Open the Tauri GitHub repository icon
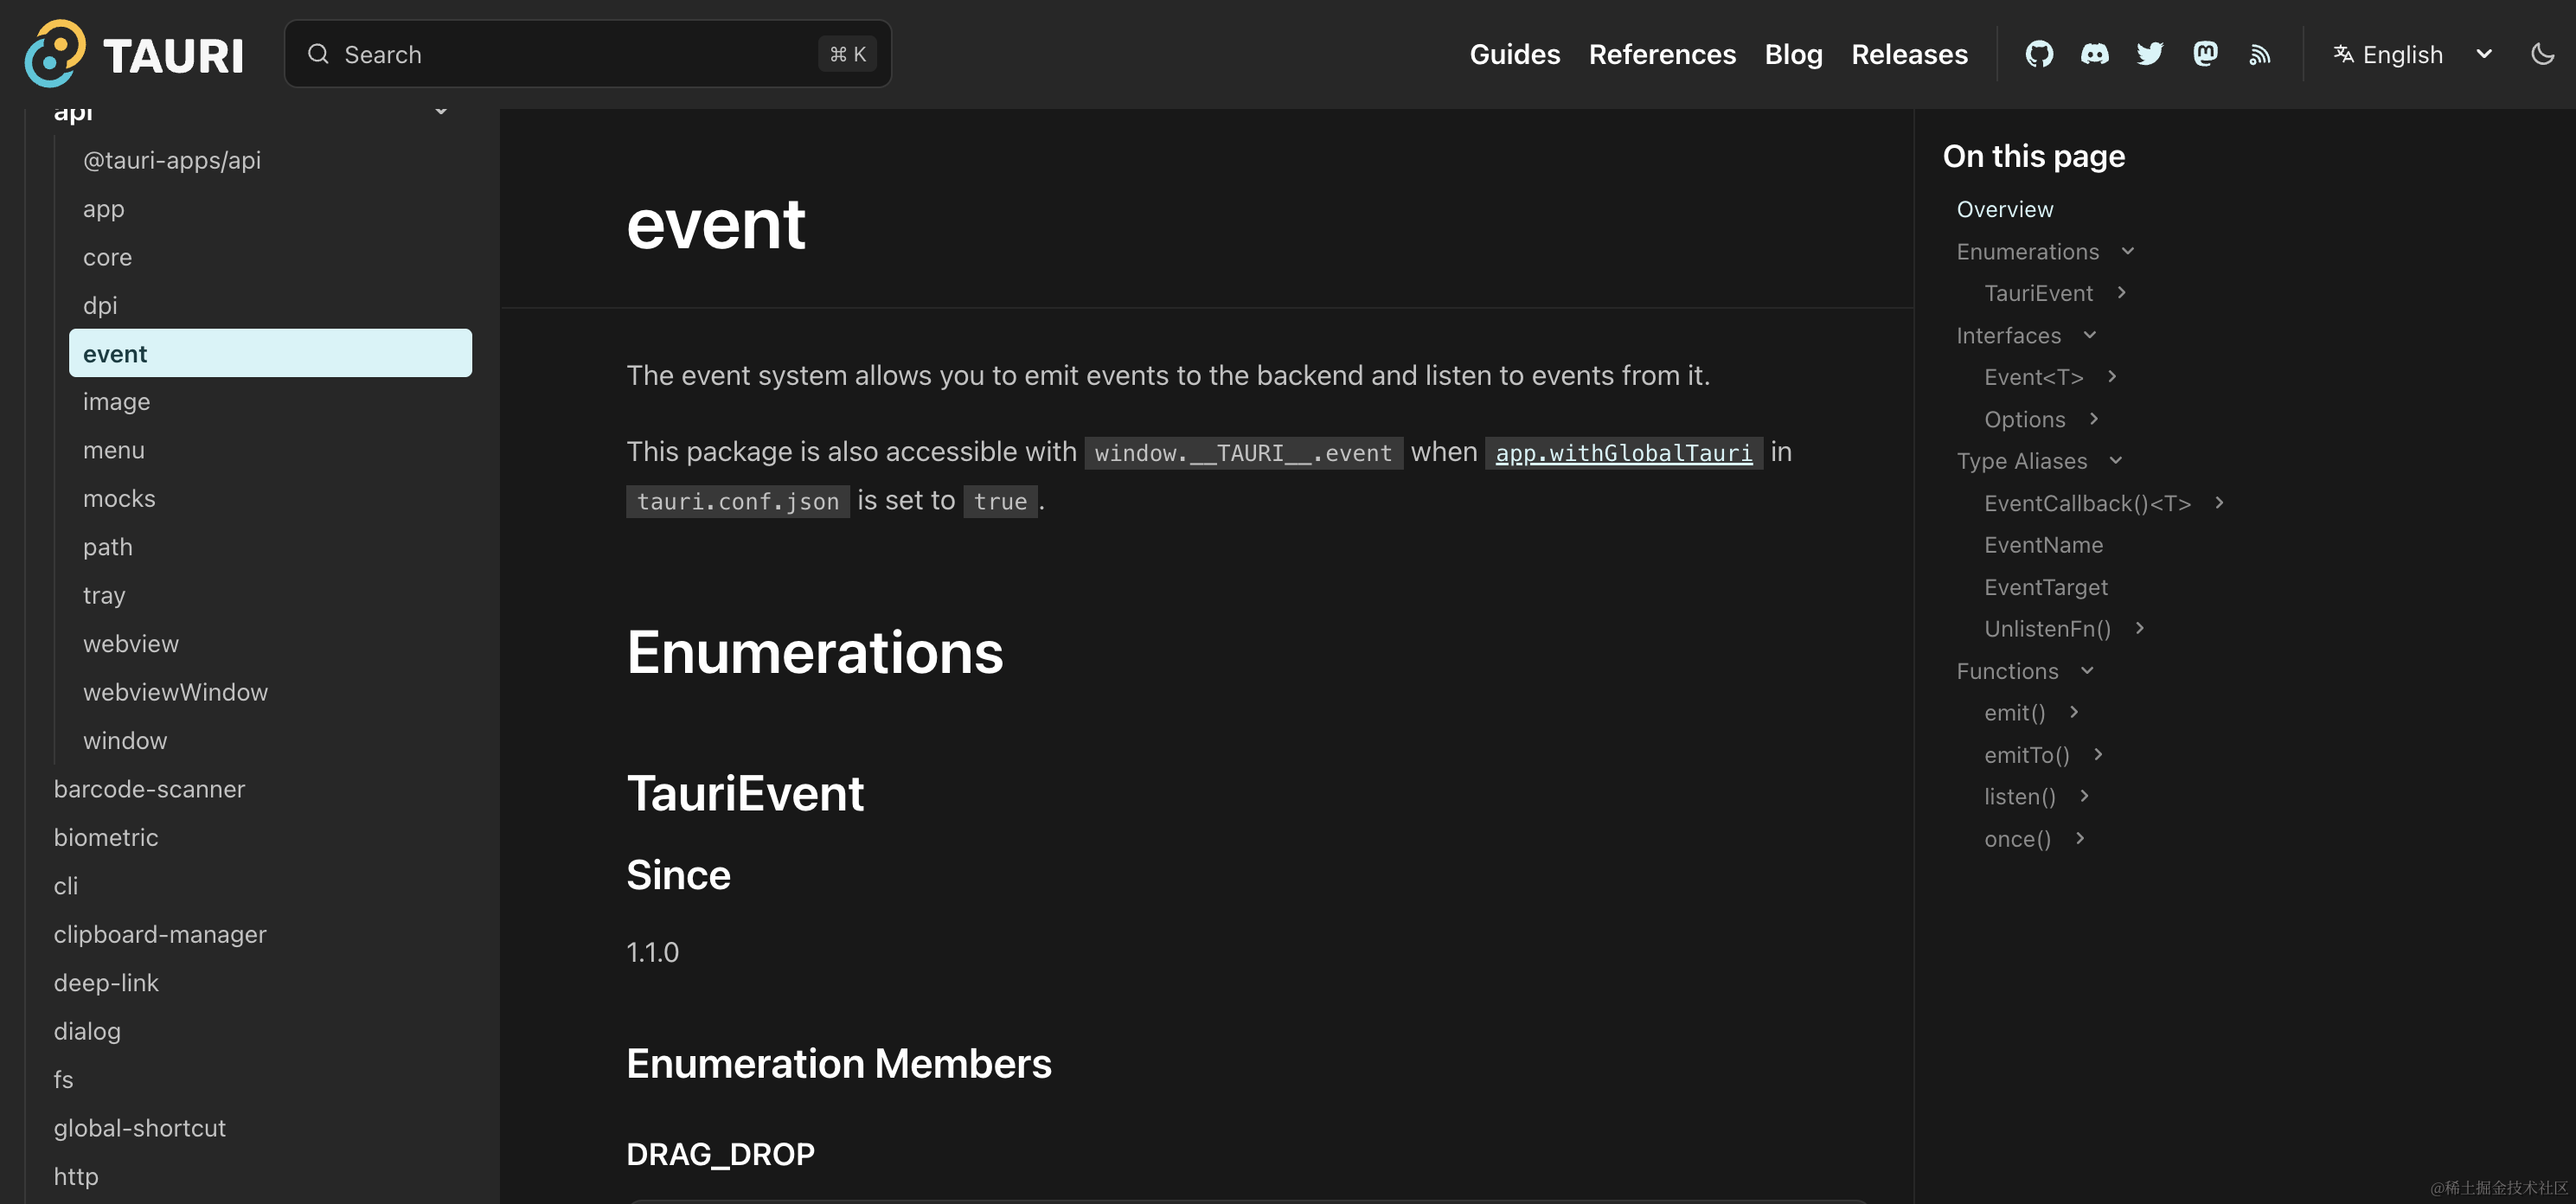The image size is (2576, 1204). click(x=2039, y=54)
